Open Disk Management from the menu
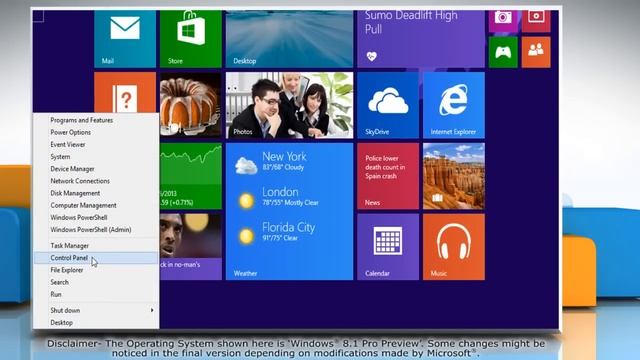This screenshot has height=360, width=640. tap(96, 193)
